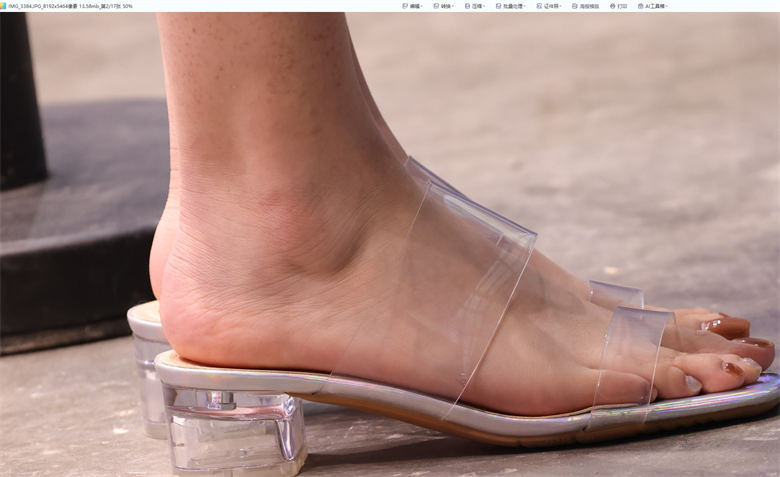
Task: Open the 证件照 (ID photo) dropdown
Action: [x=549, y=6]
